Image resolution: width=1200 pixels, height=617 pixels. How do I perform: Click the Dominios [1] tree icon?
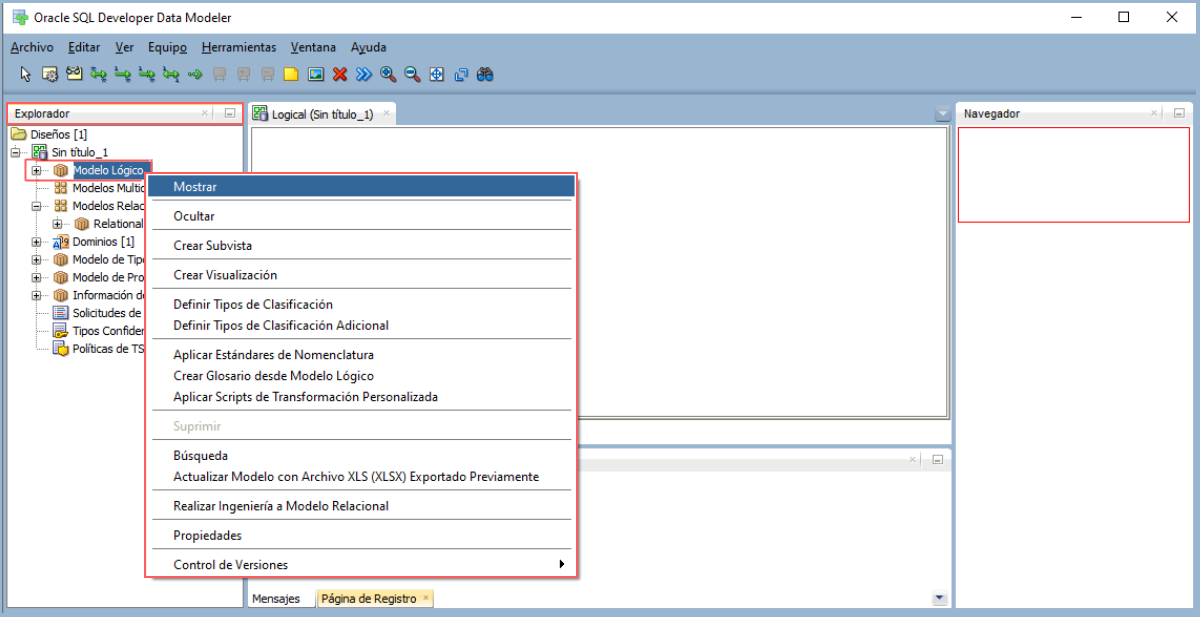pos(60,242)
